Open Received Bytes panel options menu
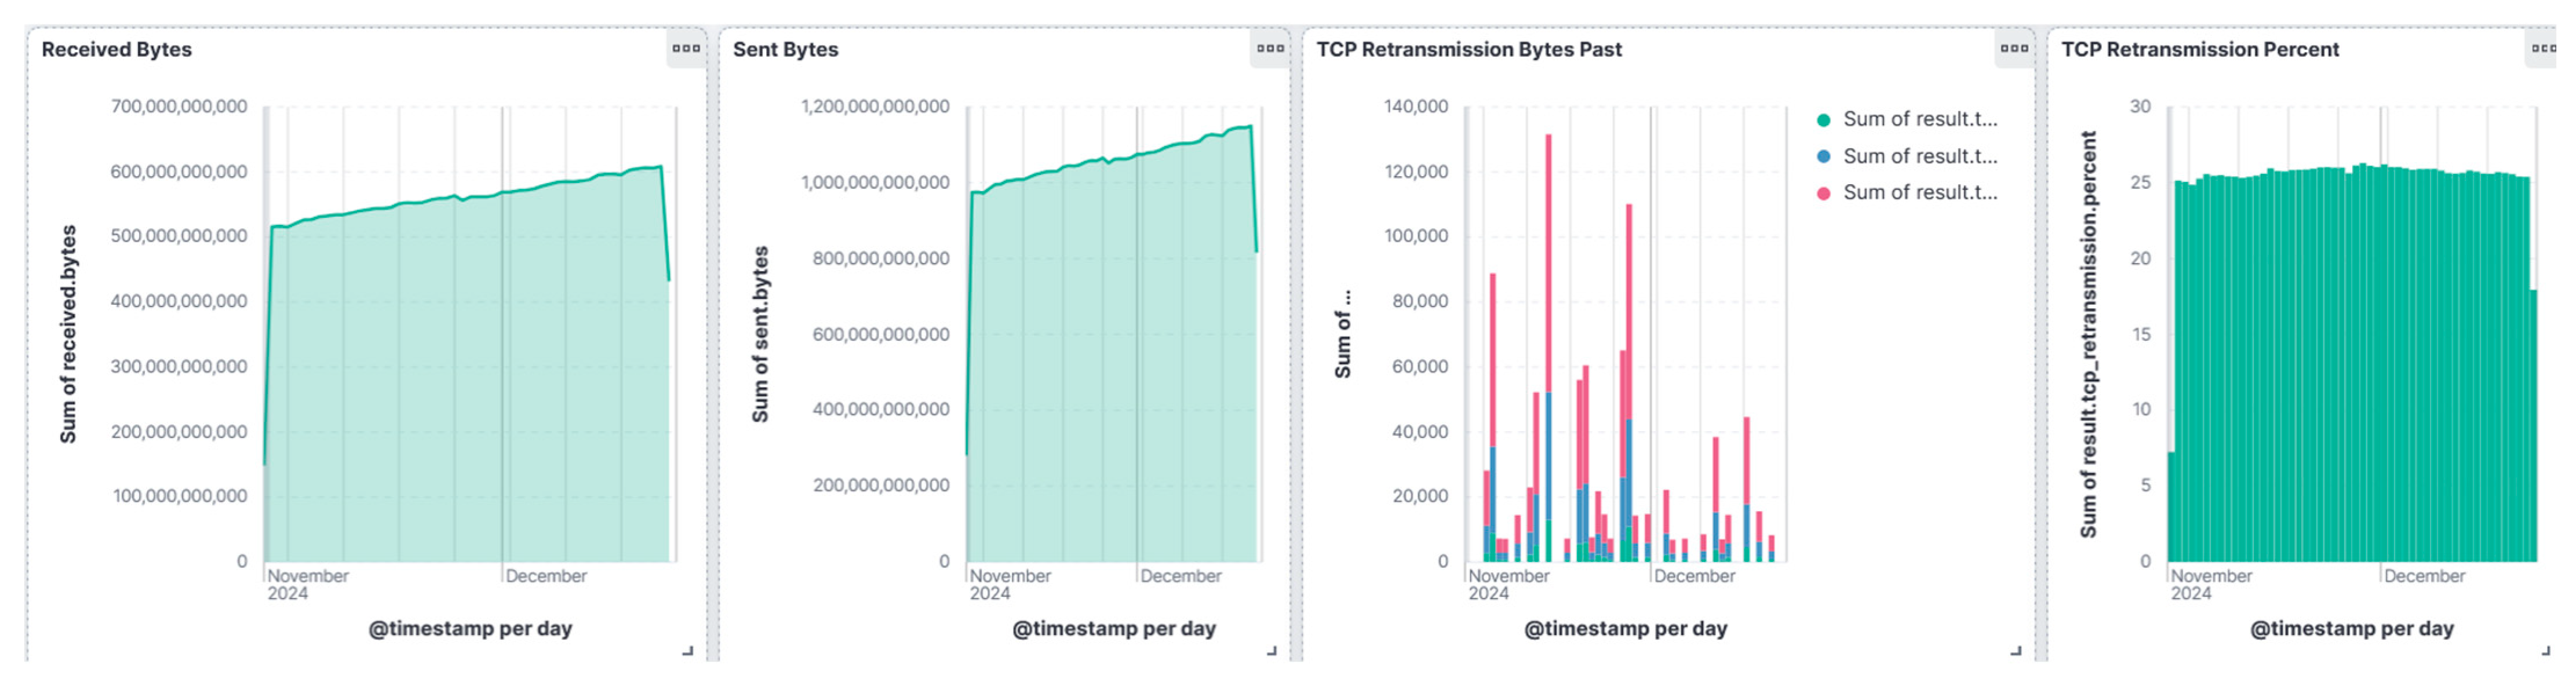 pyautogui.click(x=686, y=48)
